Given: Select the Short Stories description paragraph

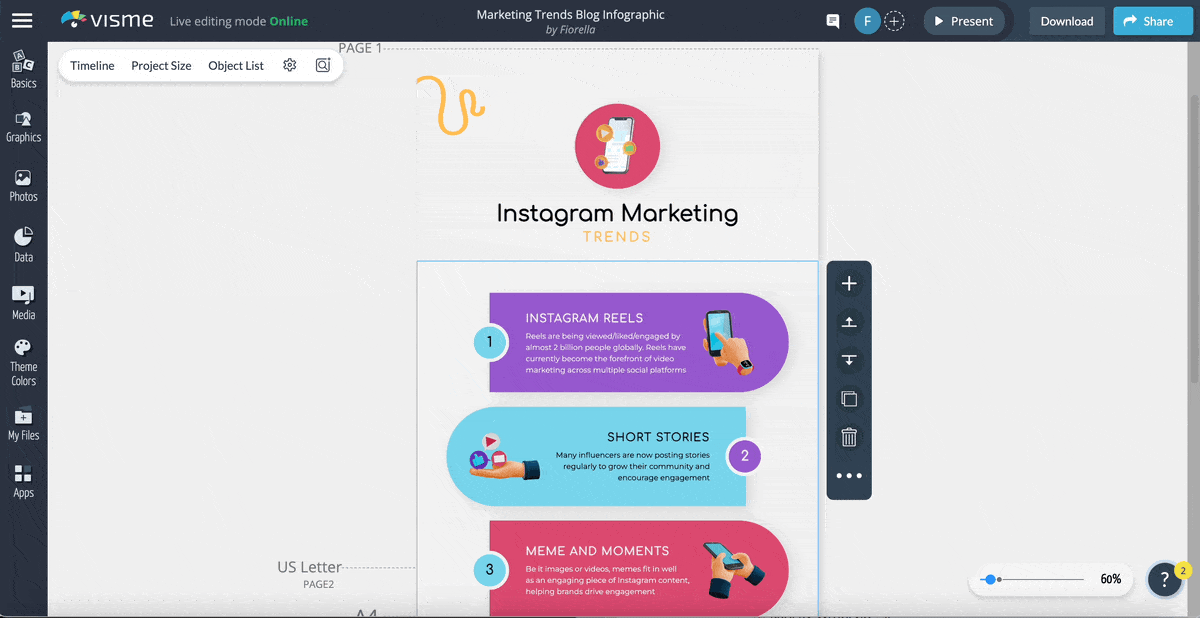Looking at the screenshot, I should point(633,467).
